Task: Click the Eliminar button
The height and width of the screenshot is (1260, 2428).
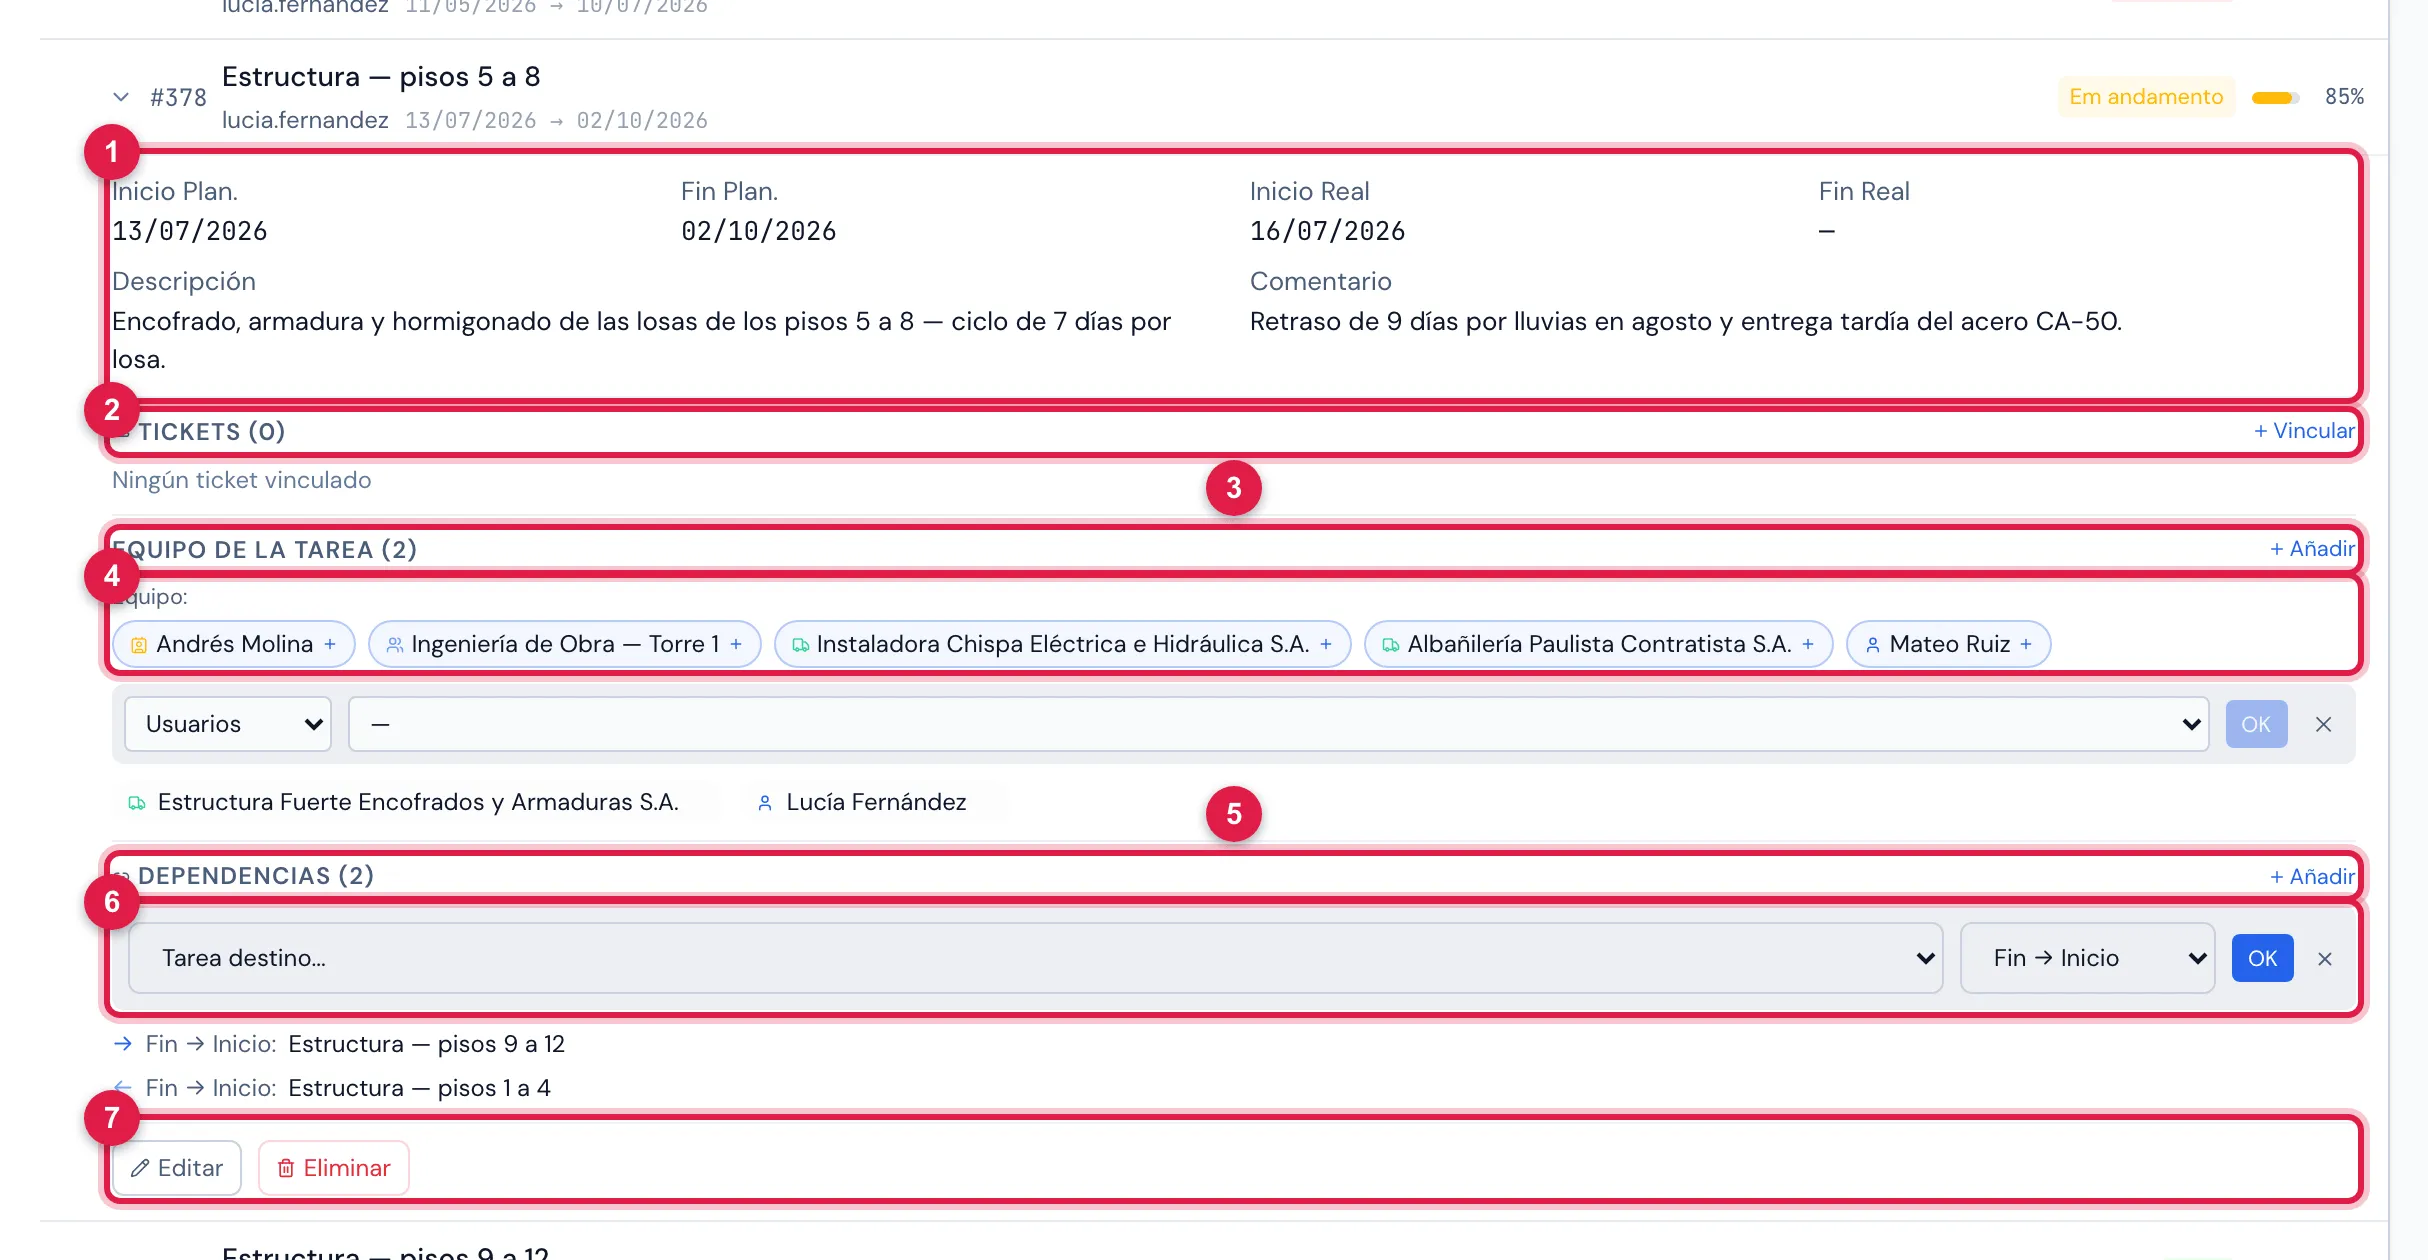Action: pos(334,1168)
